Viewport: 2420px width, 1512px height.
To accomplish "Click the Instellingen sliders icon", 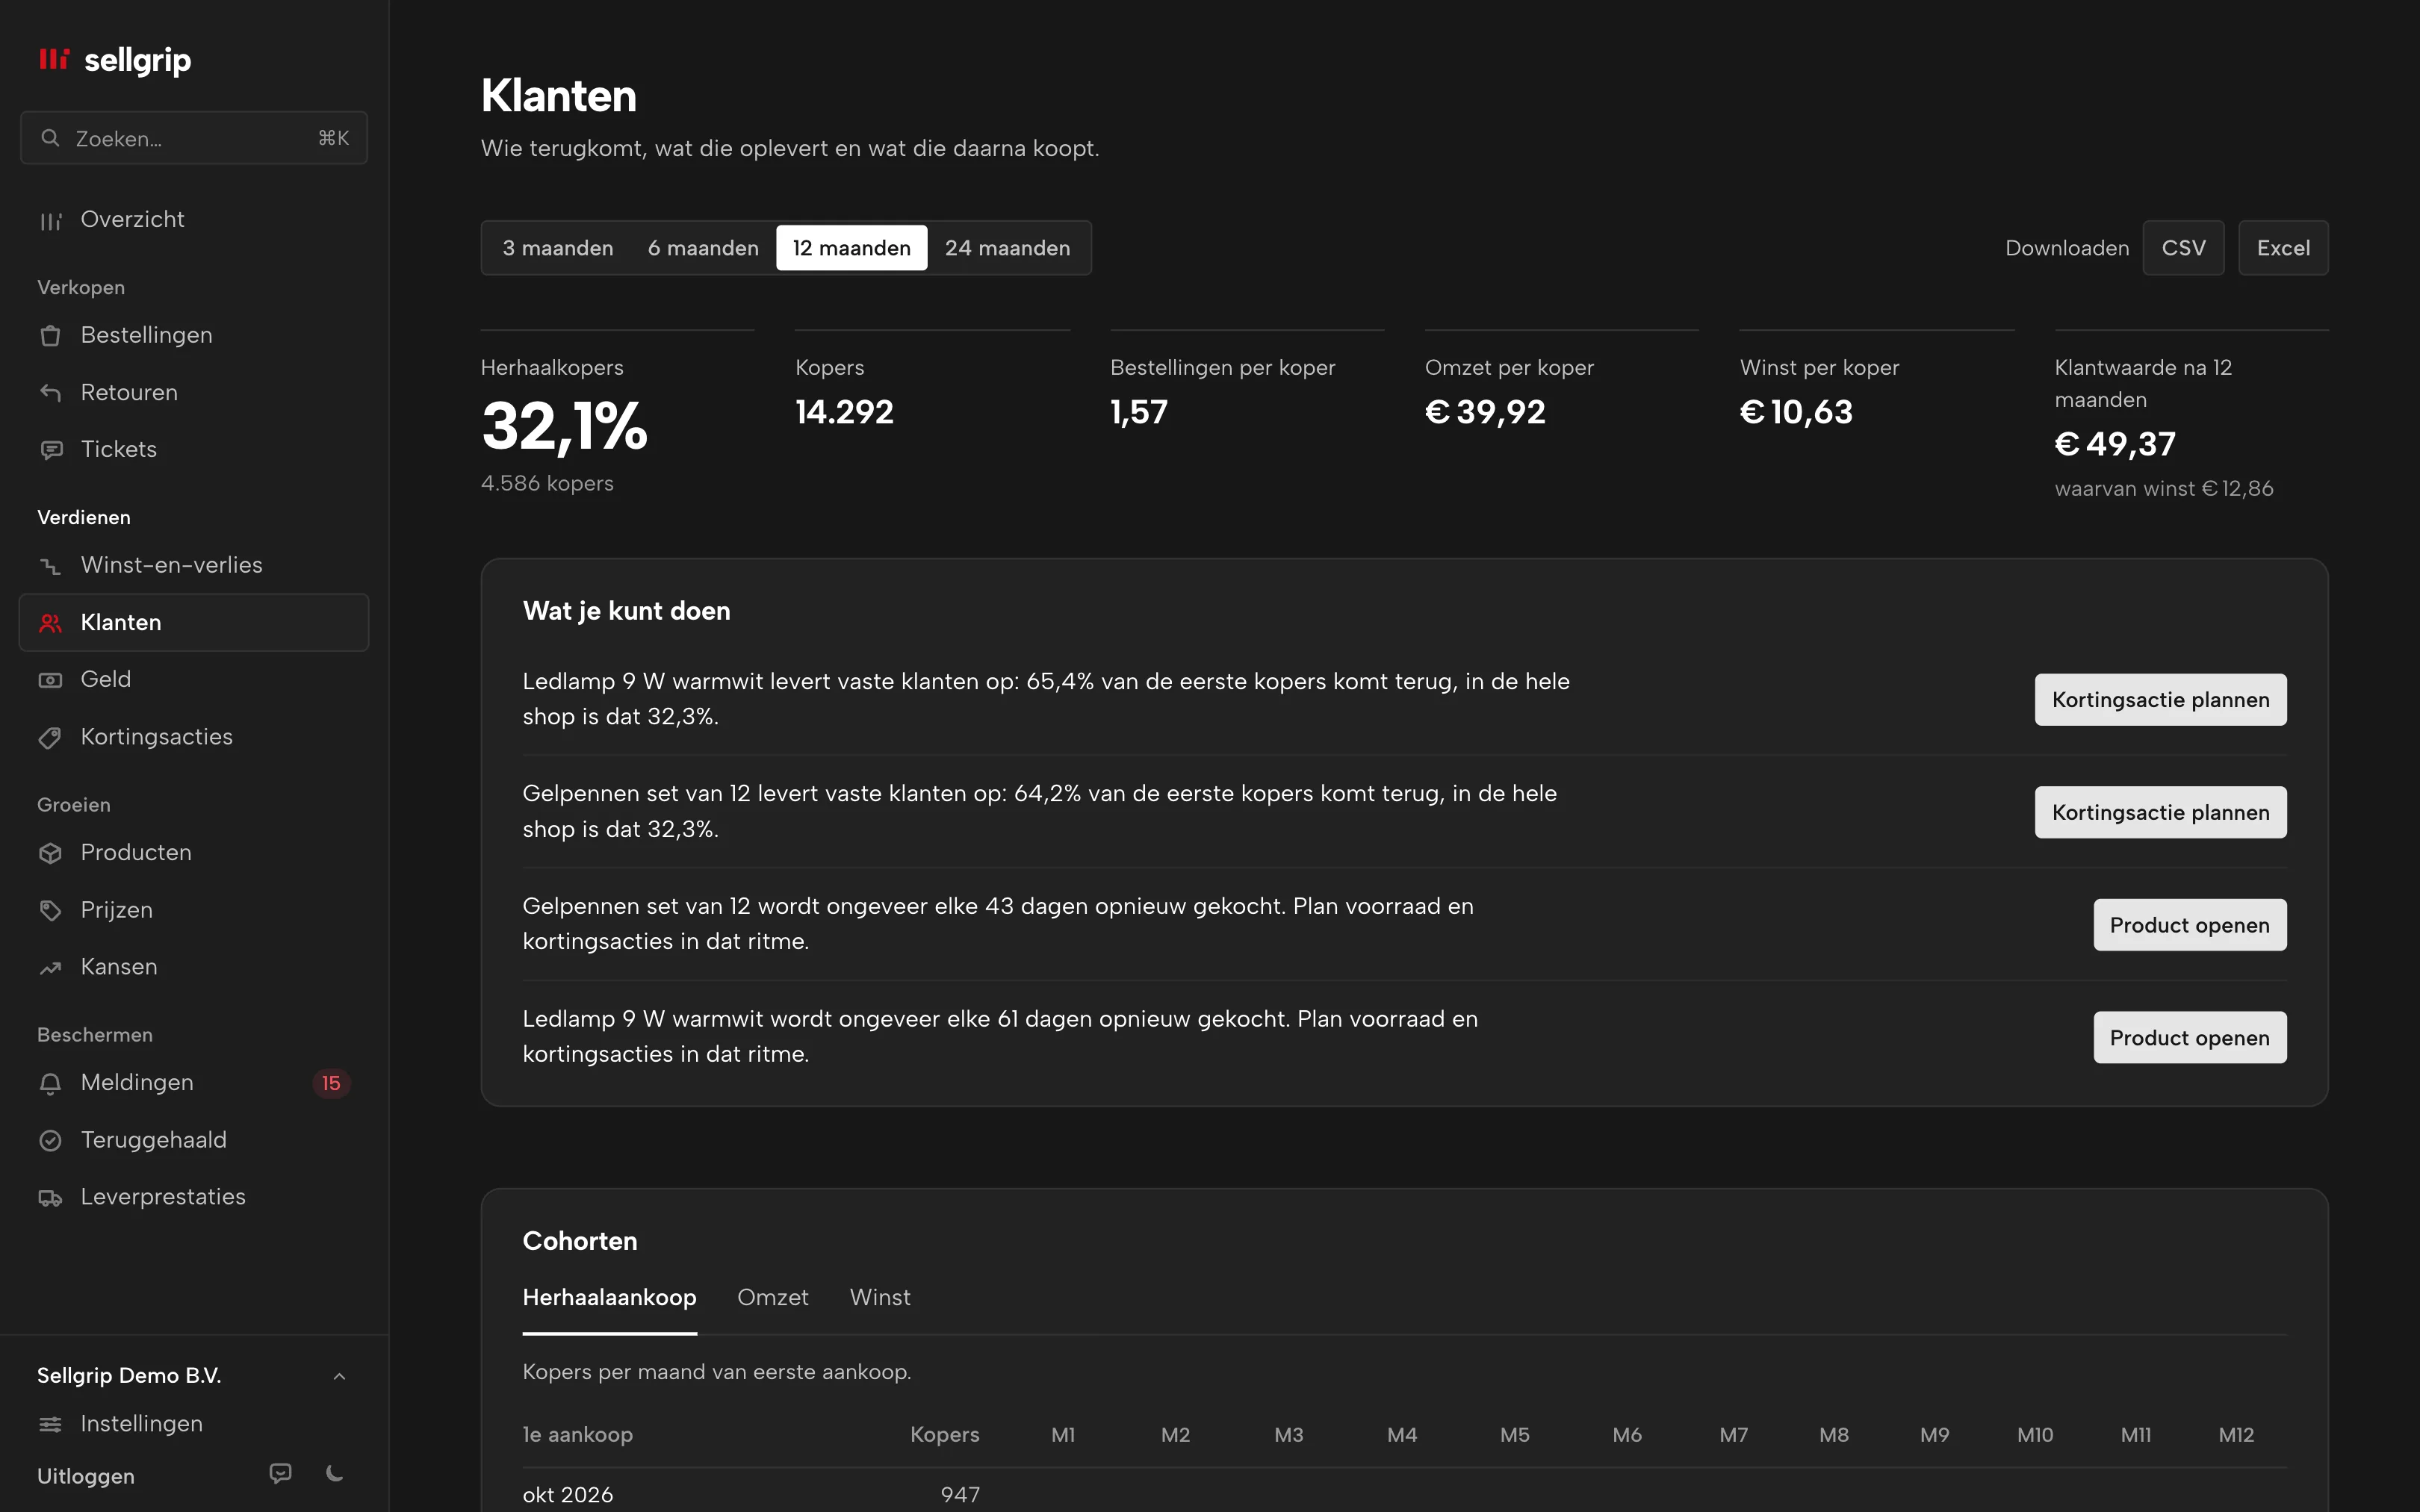I will point(50,1424).
